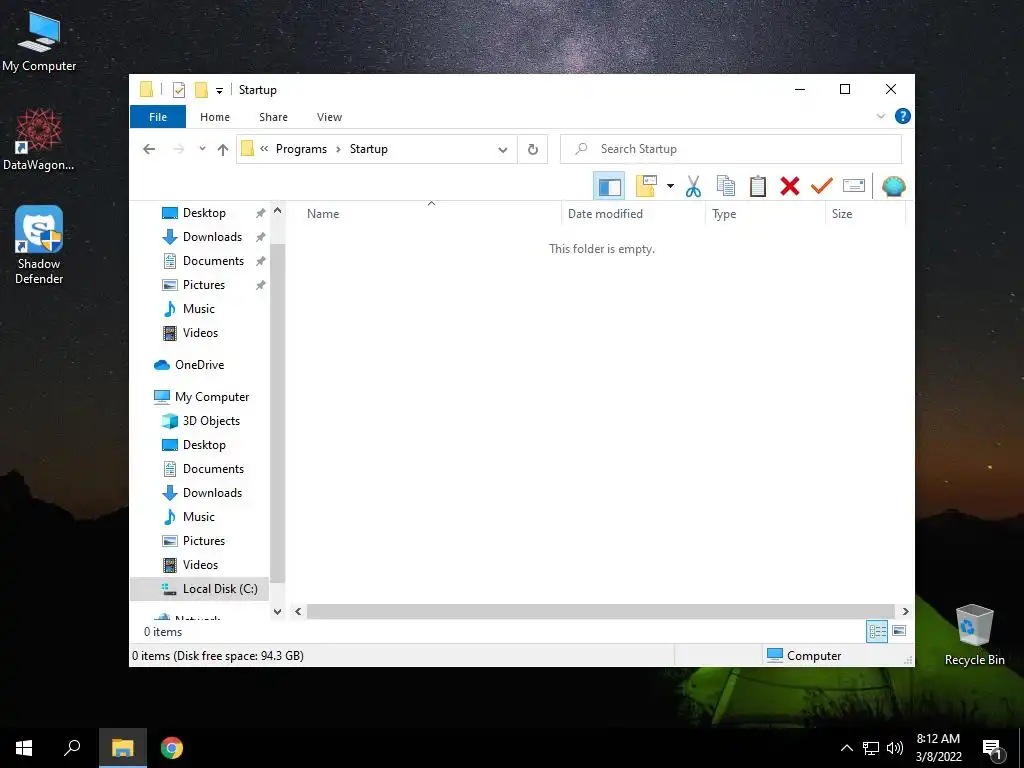This screenshot has height=768, width=1024.
Task: Click the volume speaker tray icon
Action: 895,748
